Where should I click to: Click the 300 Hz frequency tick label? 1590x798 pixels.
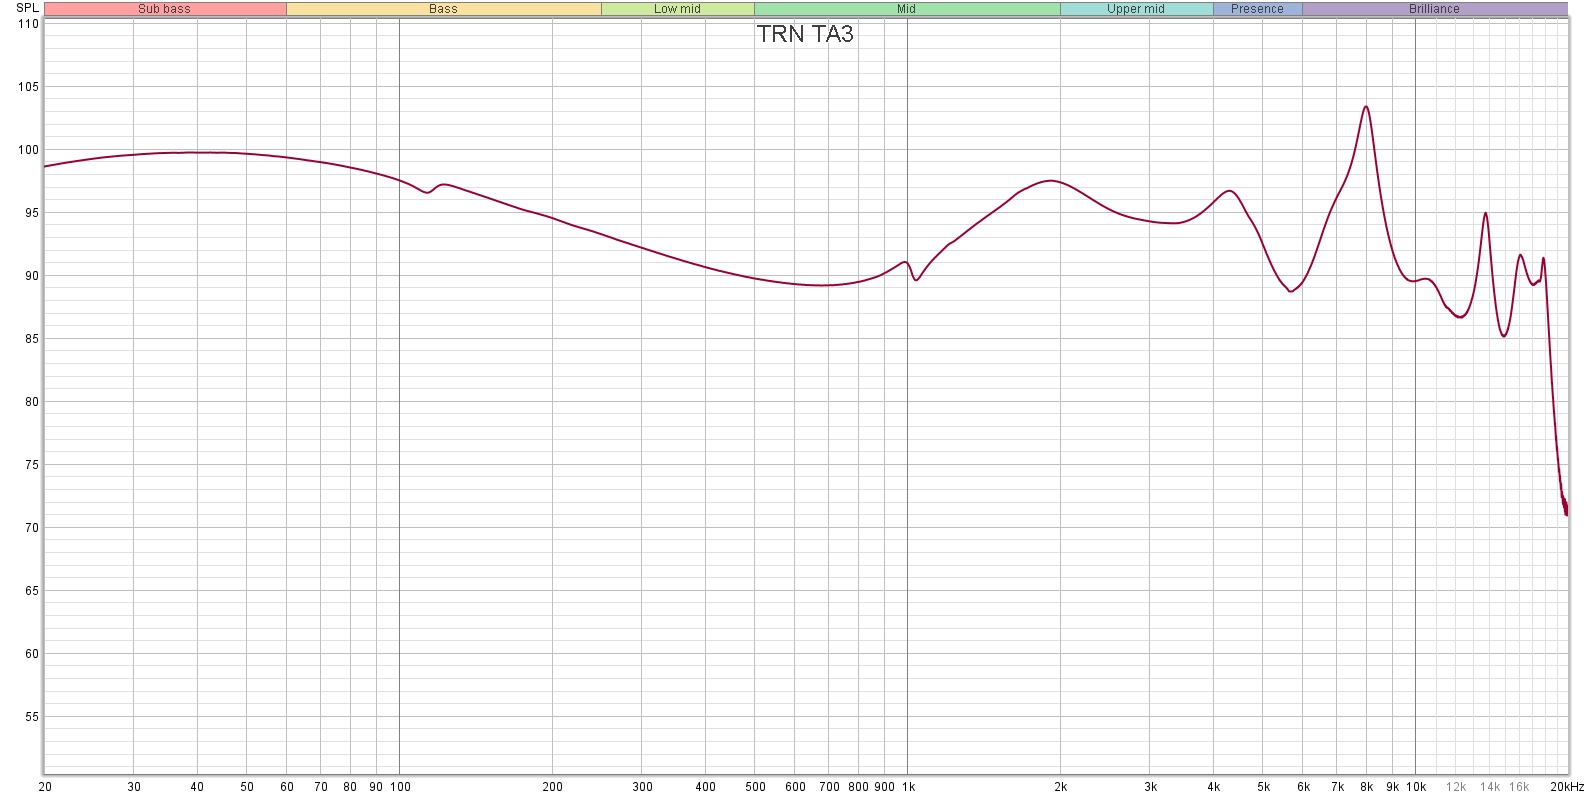tap(642, 787)
